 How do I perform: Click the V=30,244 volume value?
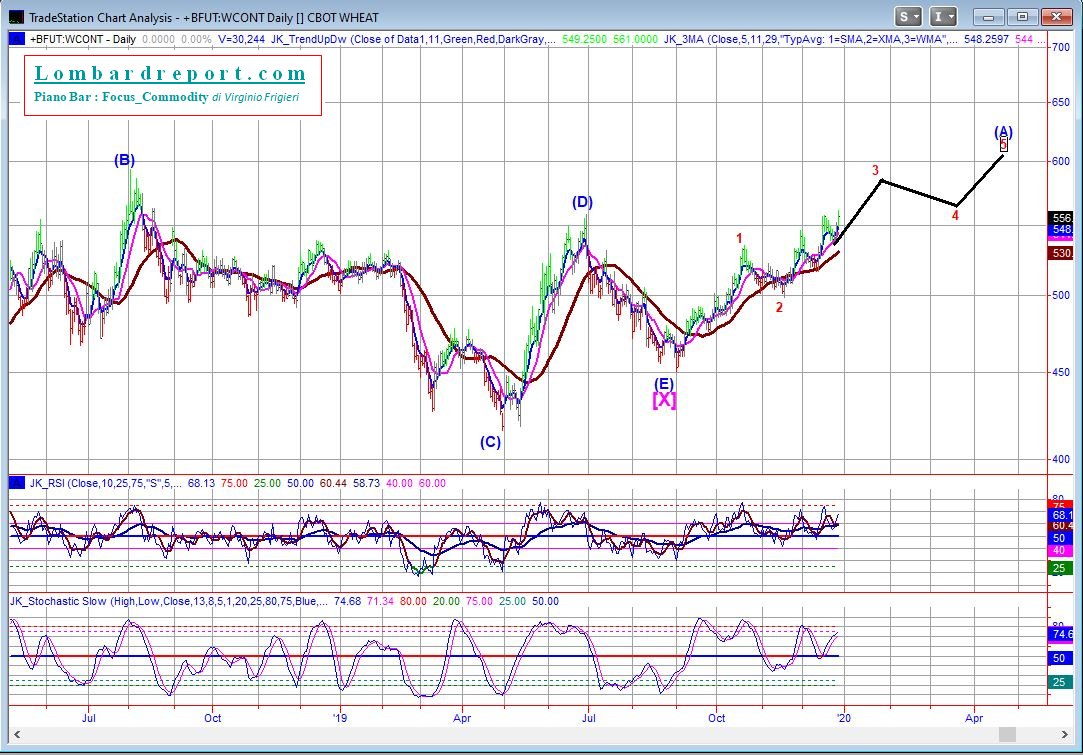coord(242,39)
